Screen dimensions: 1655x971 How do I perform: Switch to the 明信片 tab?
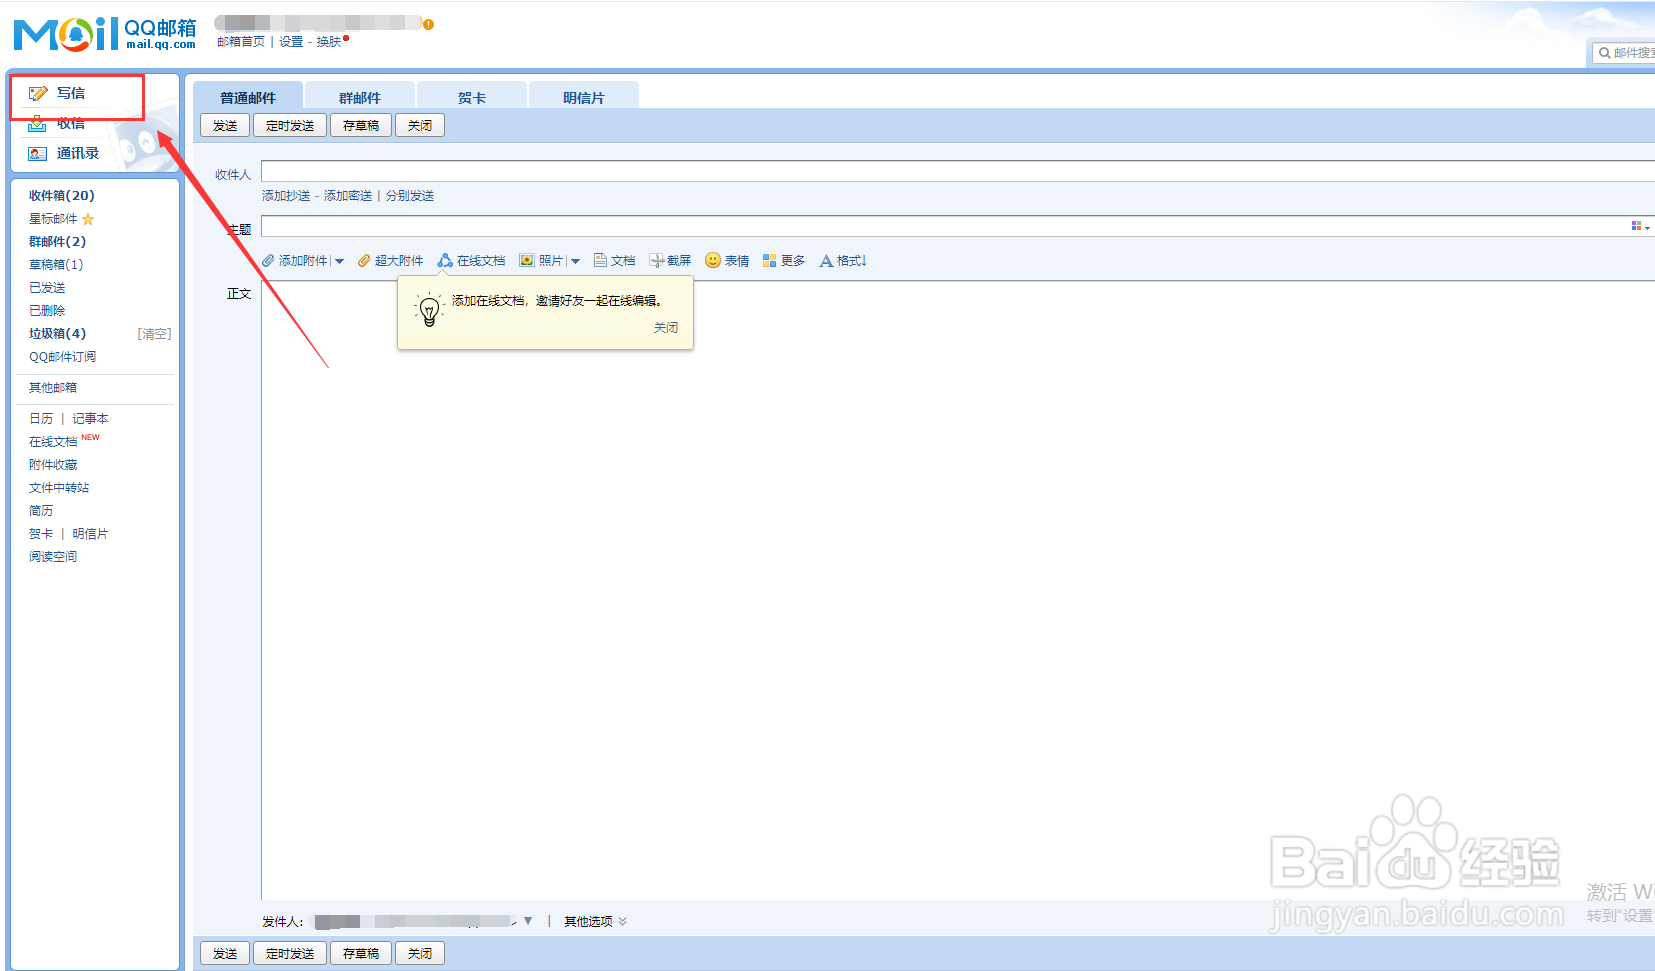pos(583,97)
